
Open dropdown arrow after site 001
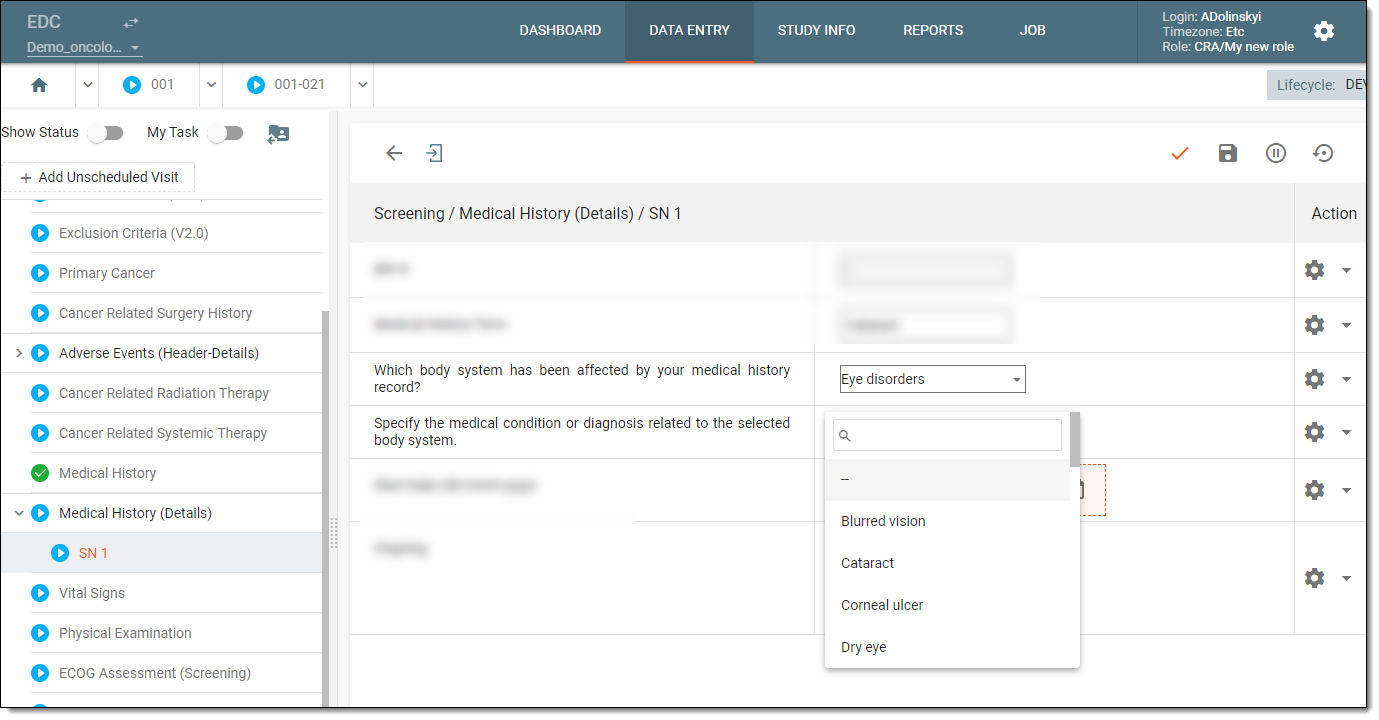tap(211, 85)
